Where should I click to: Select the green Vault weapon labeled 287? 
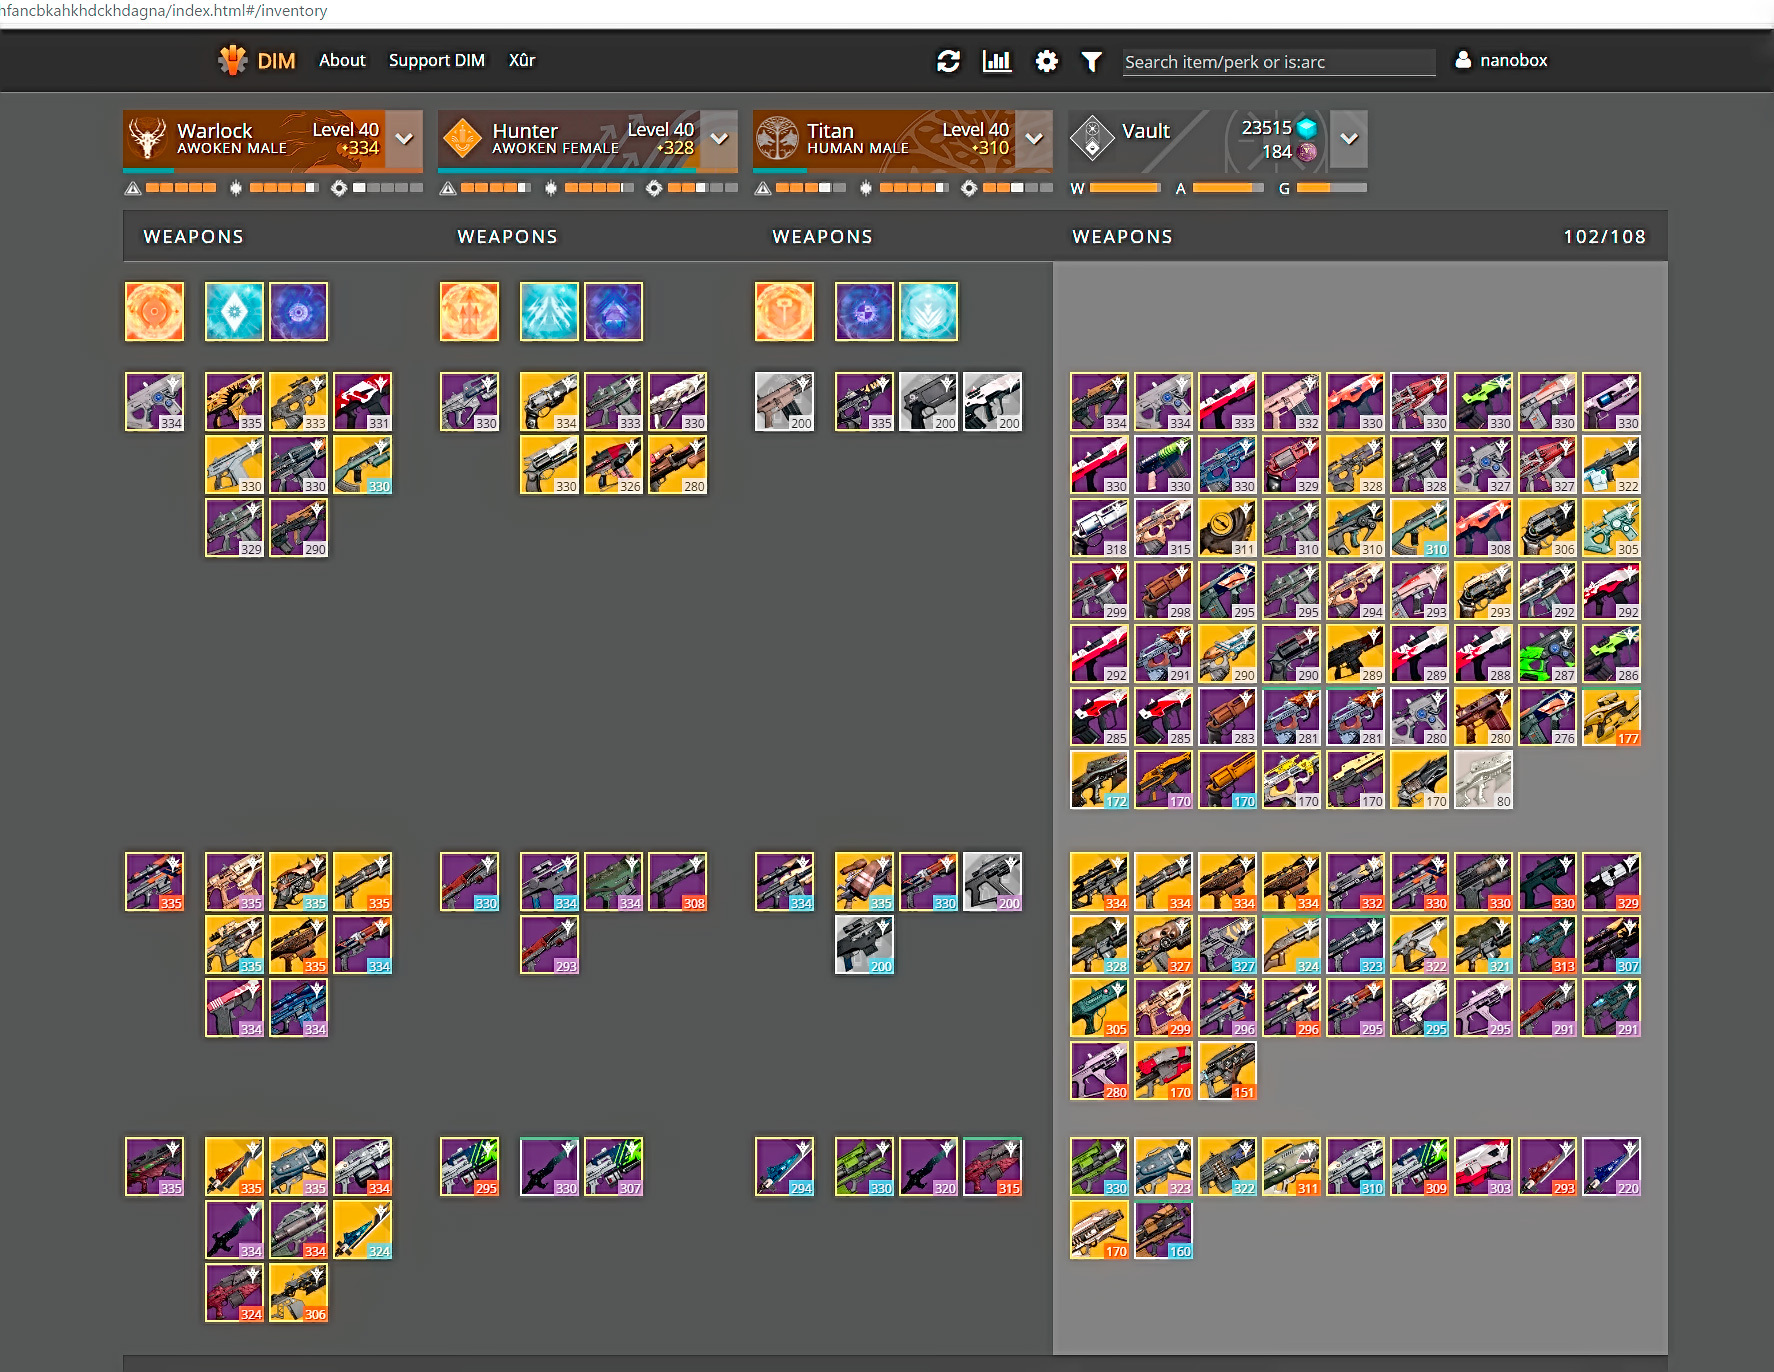click(1547, 654)
